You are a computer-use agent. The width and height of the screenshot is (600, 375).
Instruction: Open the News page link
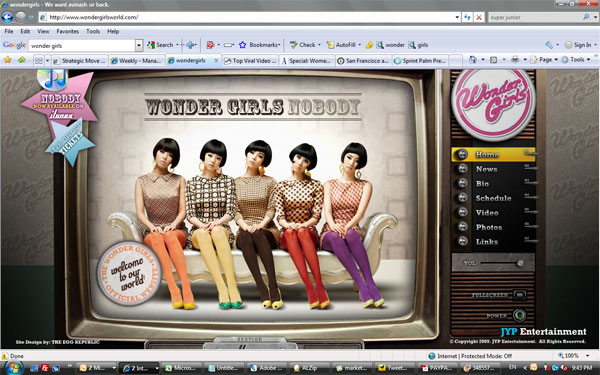coord(486,169)
